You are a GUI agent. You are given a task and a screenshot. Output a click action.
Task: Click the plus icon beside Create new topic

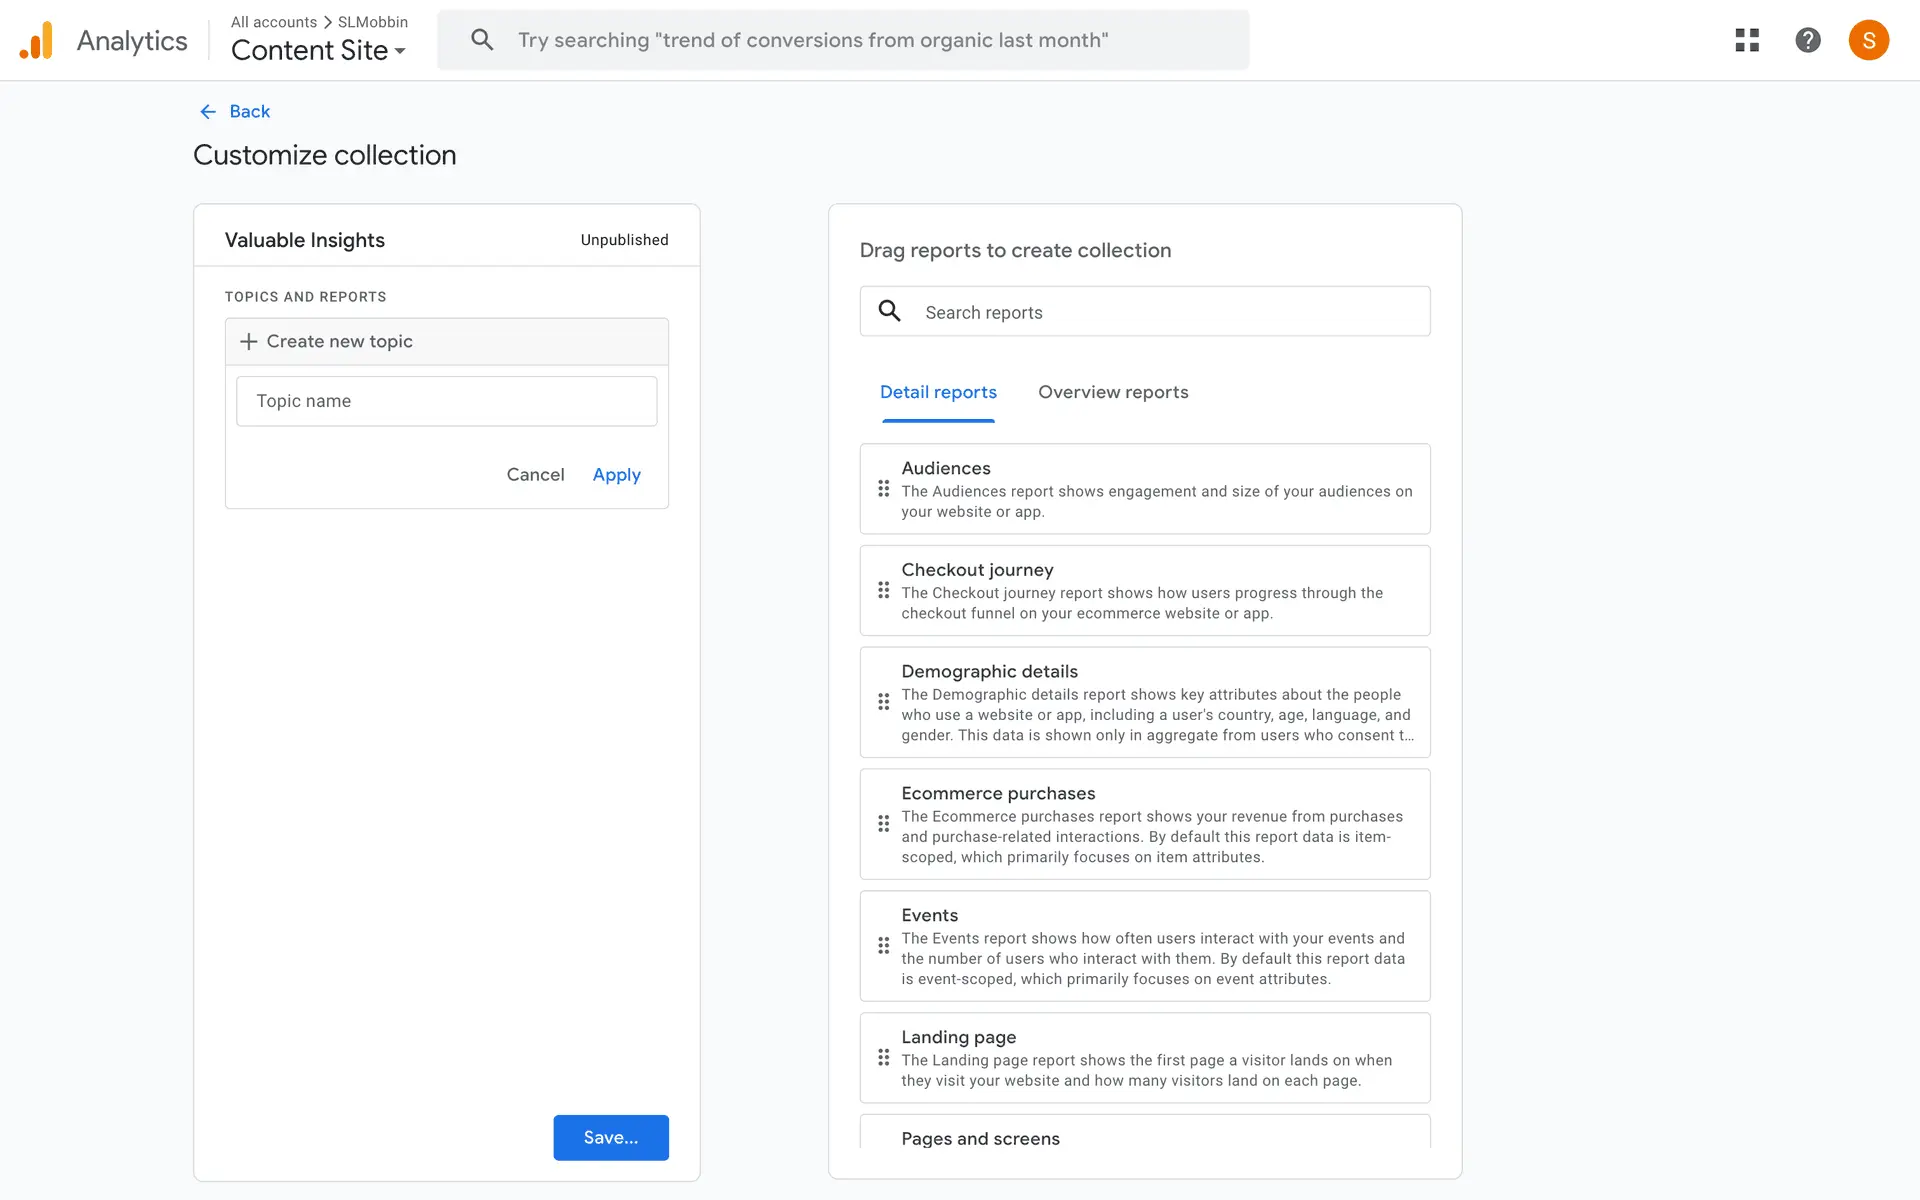(249, 342)
